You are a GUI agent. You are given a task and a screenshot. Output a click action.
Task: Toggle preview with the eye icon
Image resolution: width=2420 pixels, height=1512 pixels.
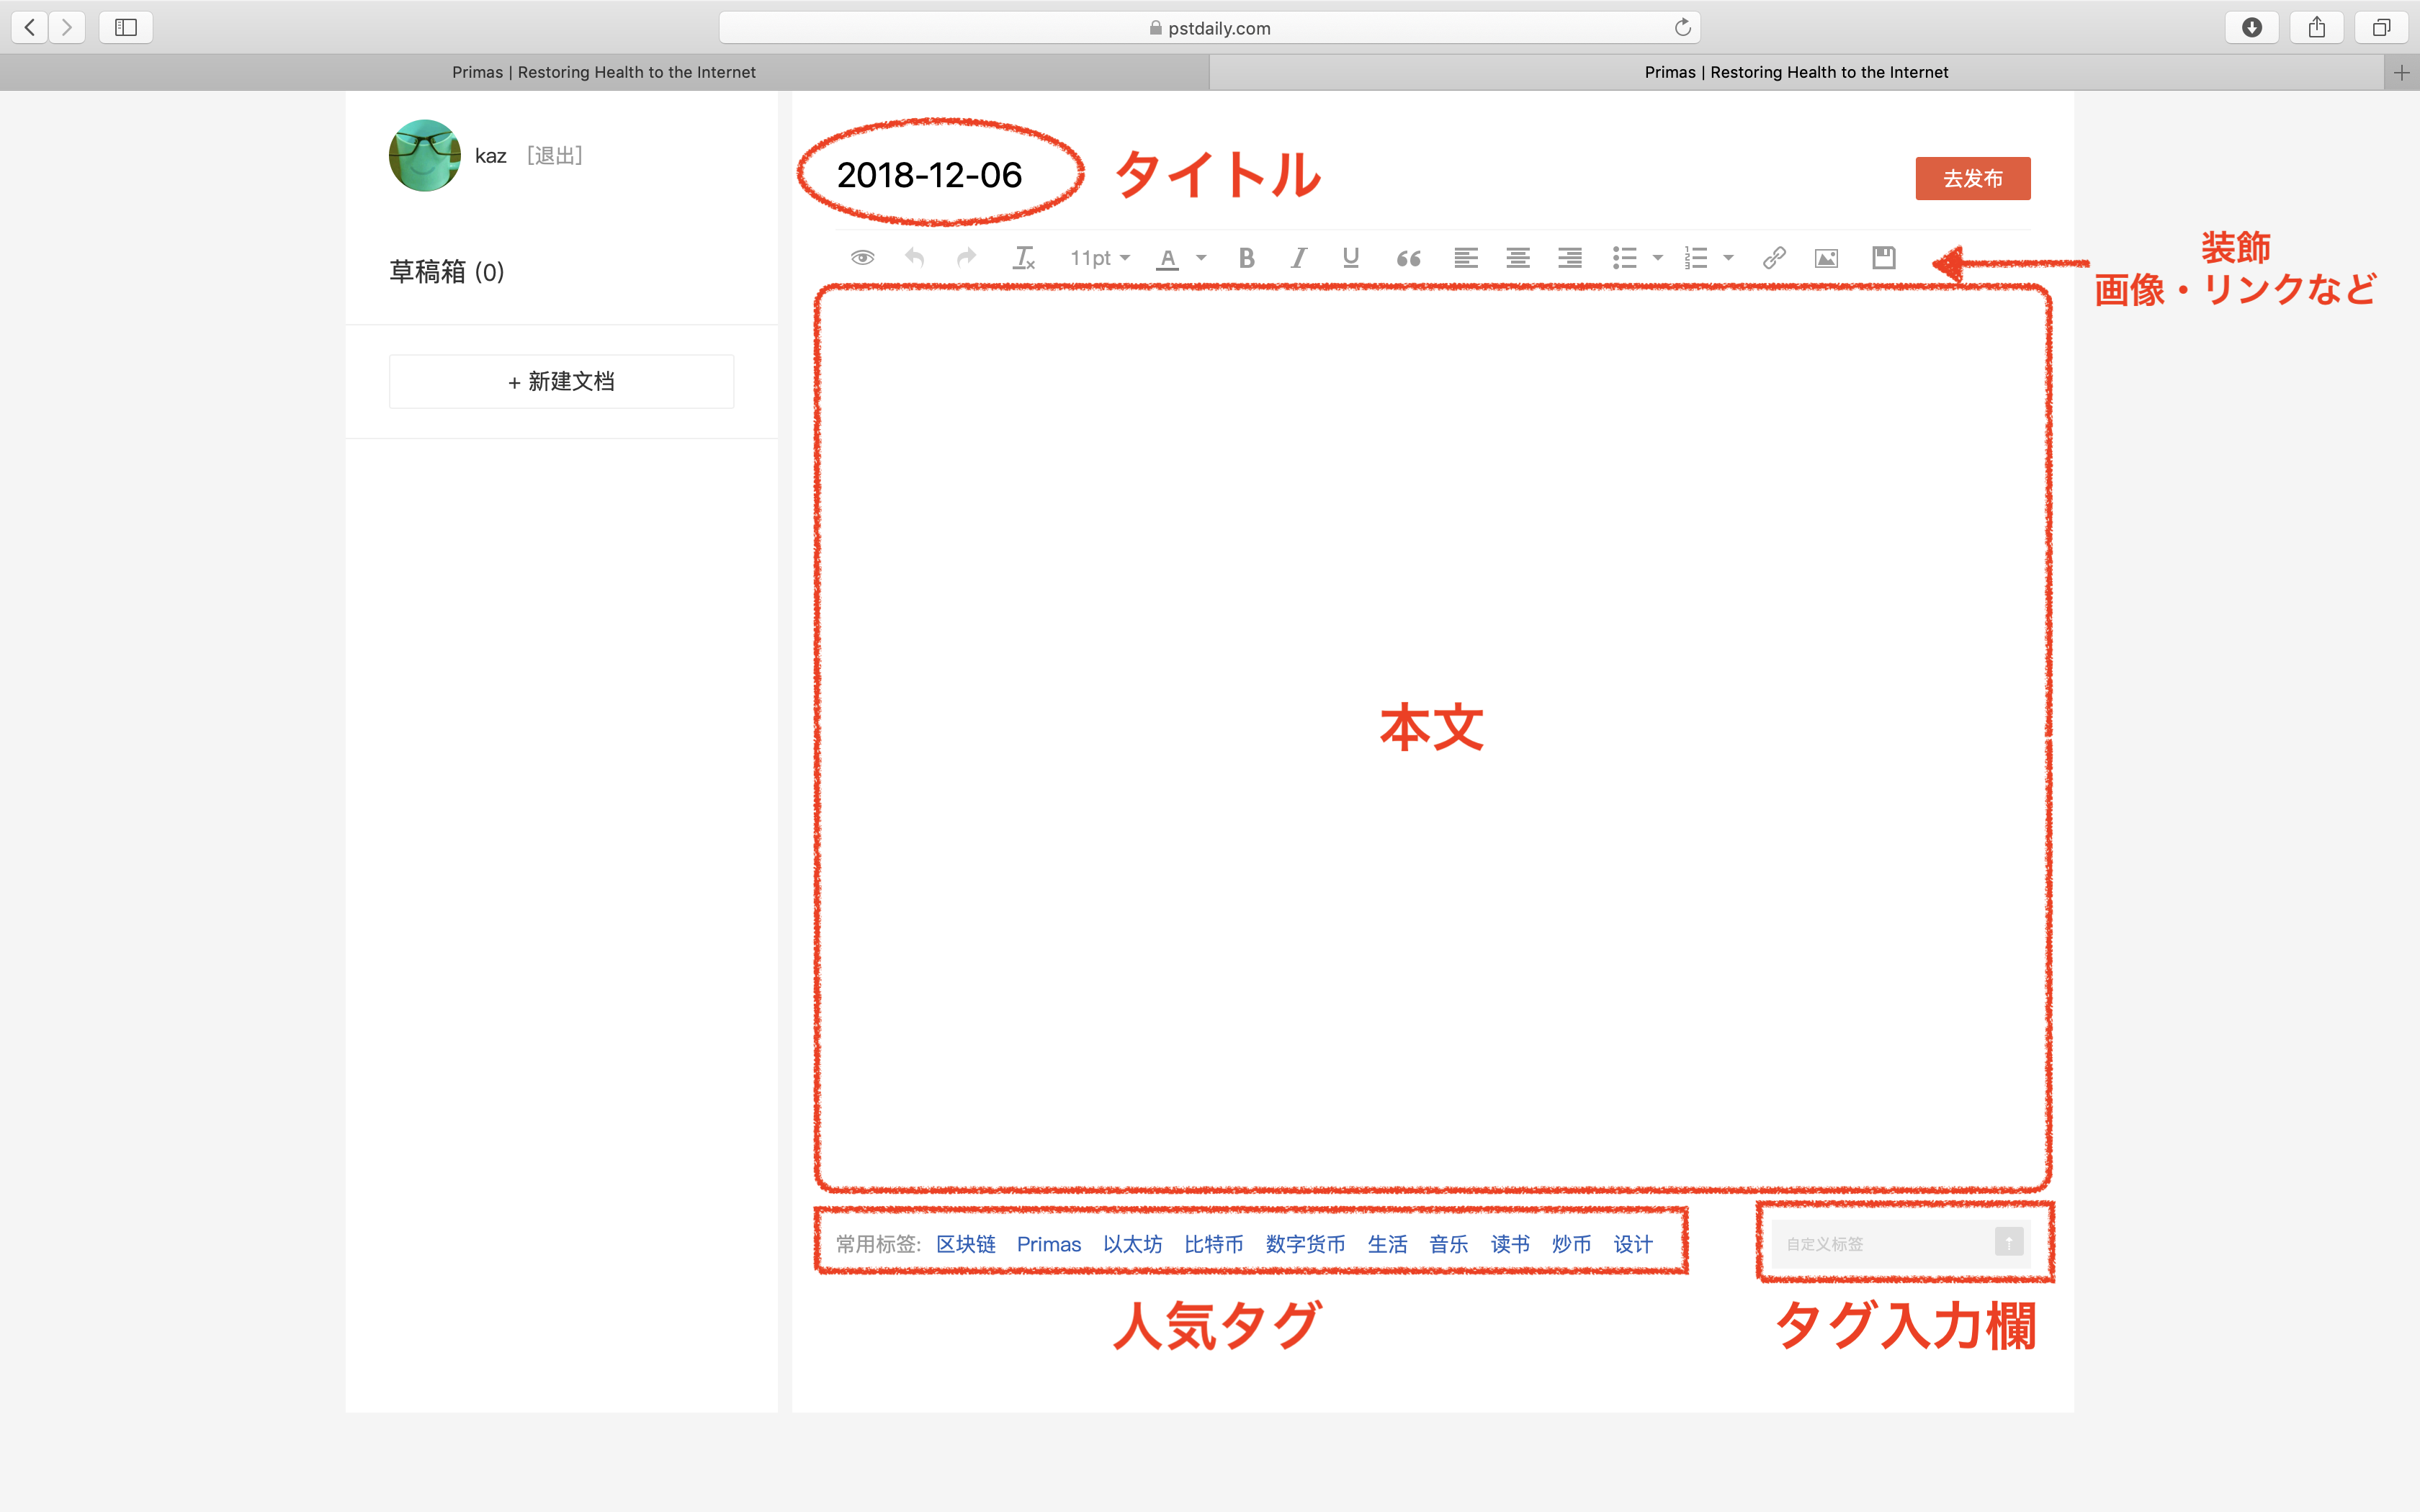862,258
